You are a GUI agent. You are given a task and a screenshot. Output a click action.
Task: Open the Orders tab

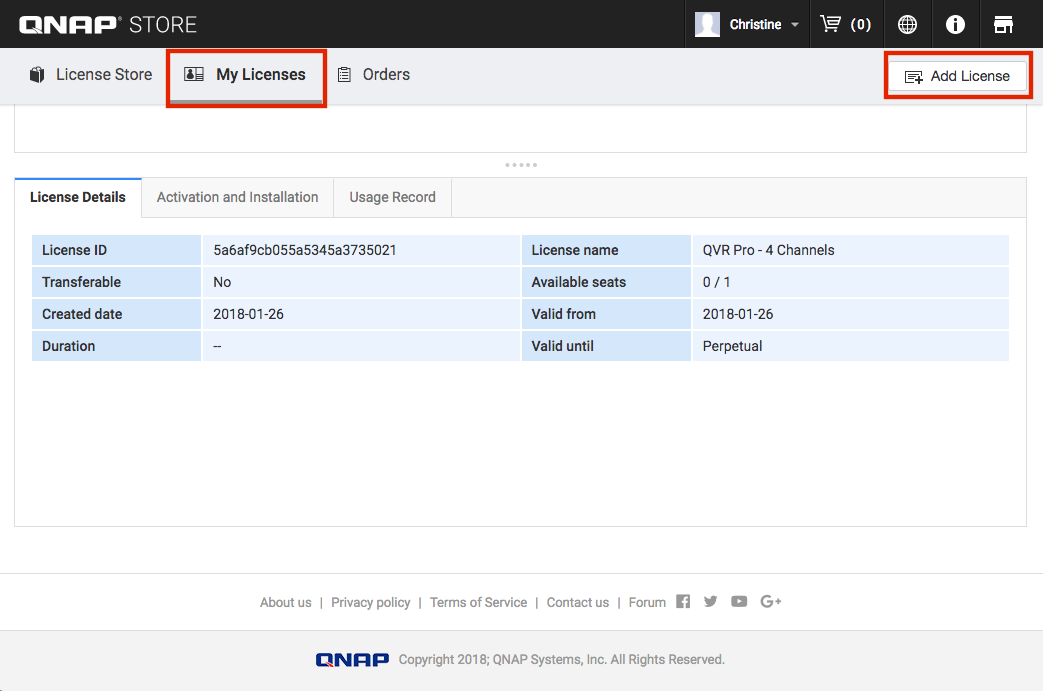click(373, 74)
